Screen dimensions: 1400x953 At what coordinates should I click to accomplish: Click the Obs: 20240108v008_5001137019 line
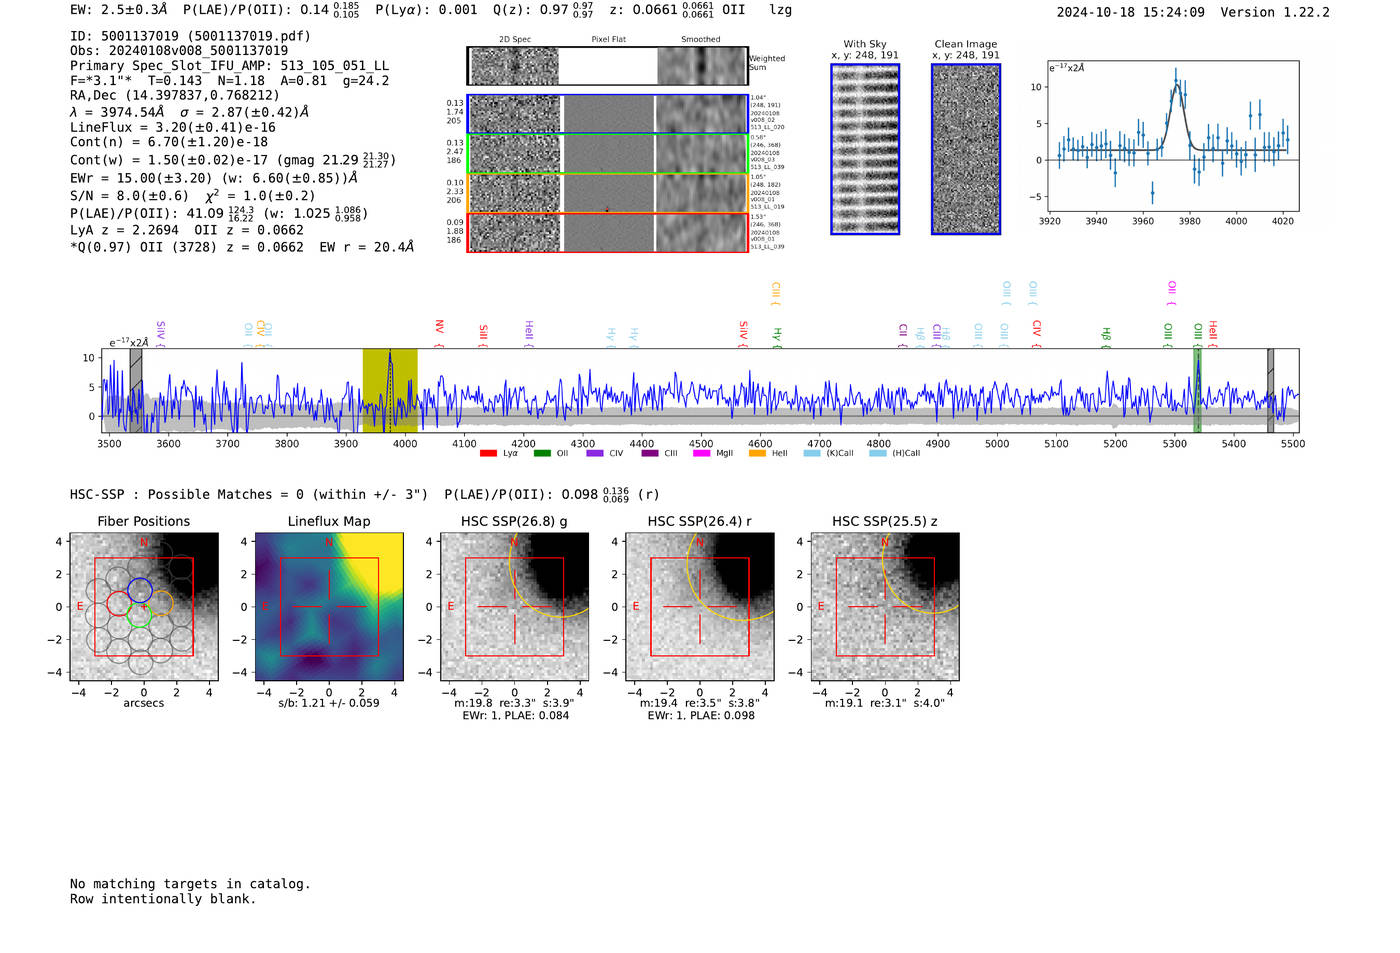coord(179,50)
